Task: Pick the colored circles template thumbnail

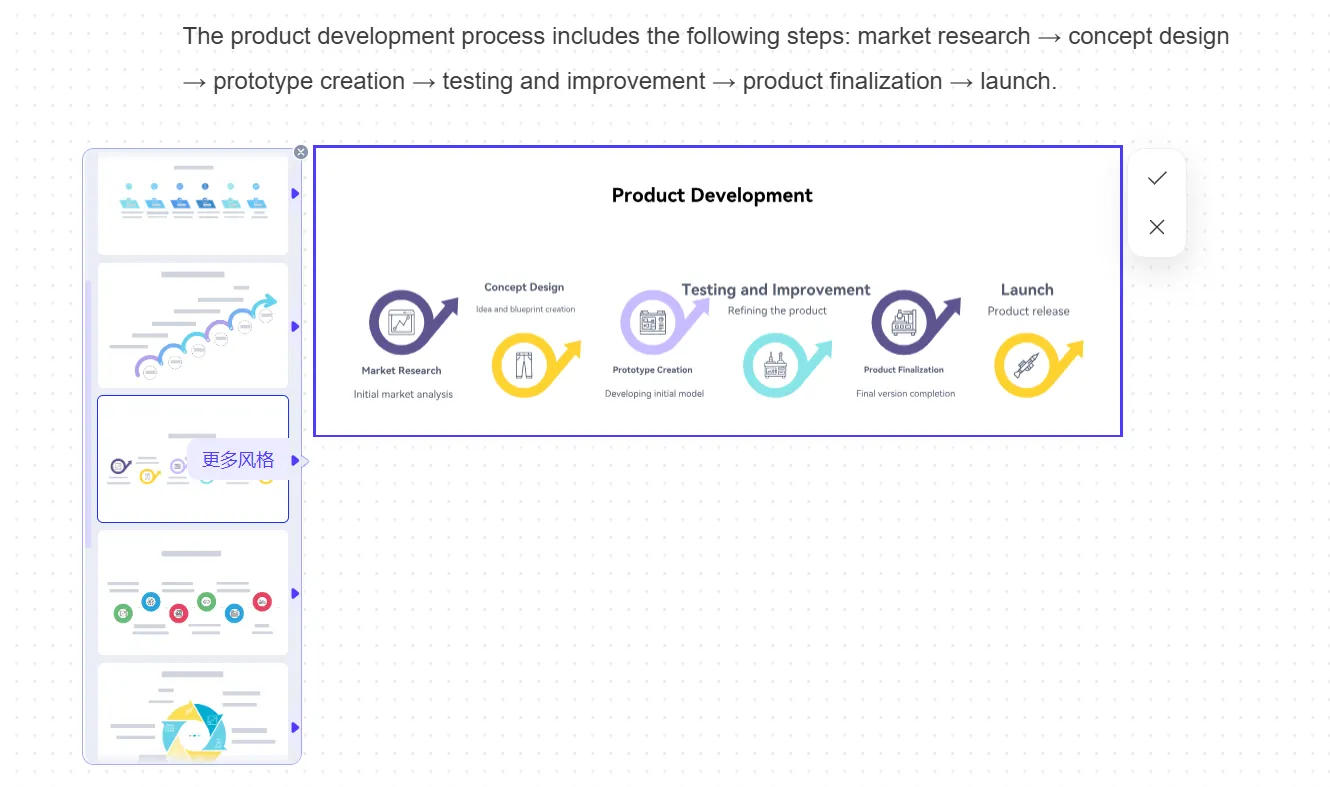Action: click(x=192, y=592)
